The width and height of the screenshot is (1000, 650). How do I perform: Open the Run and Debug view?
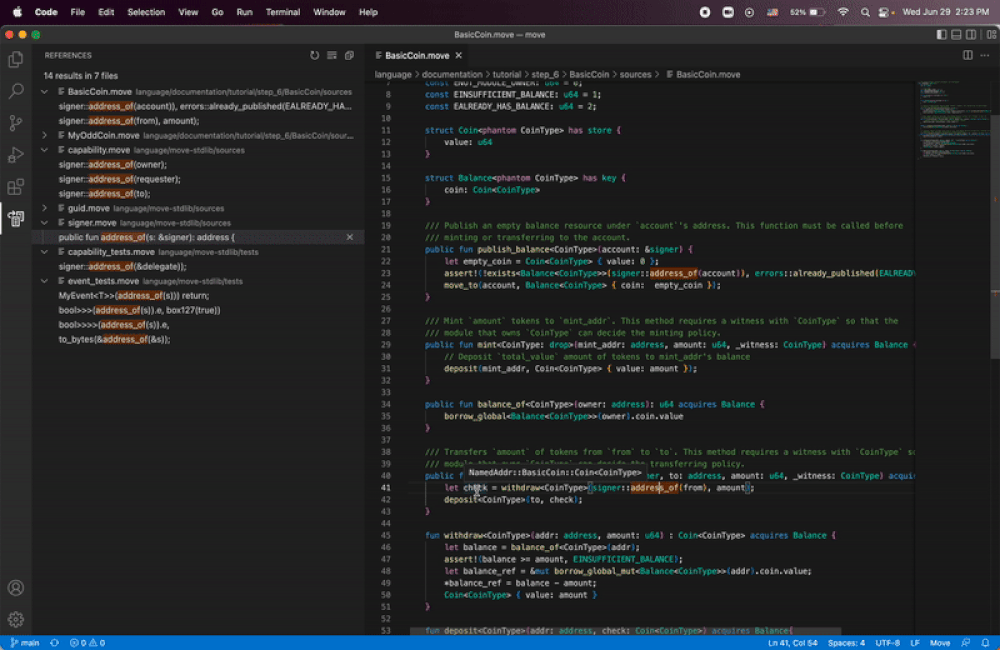tap(16, 155)
